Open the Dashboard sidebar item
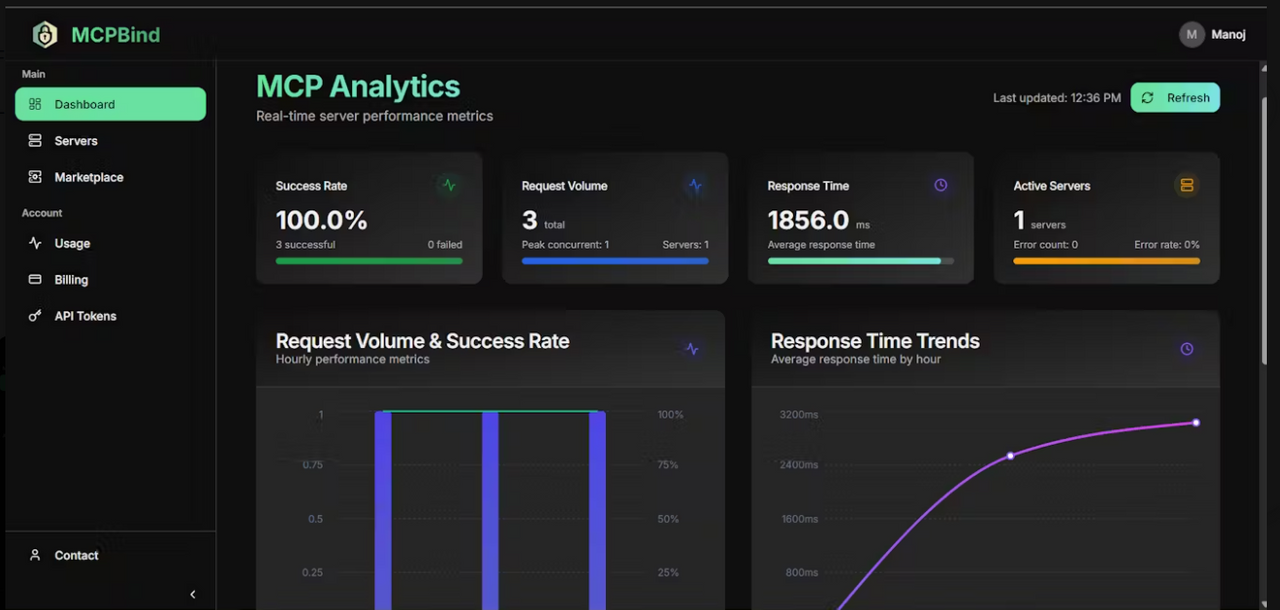1280x610 pixels. coord(110,104)
